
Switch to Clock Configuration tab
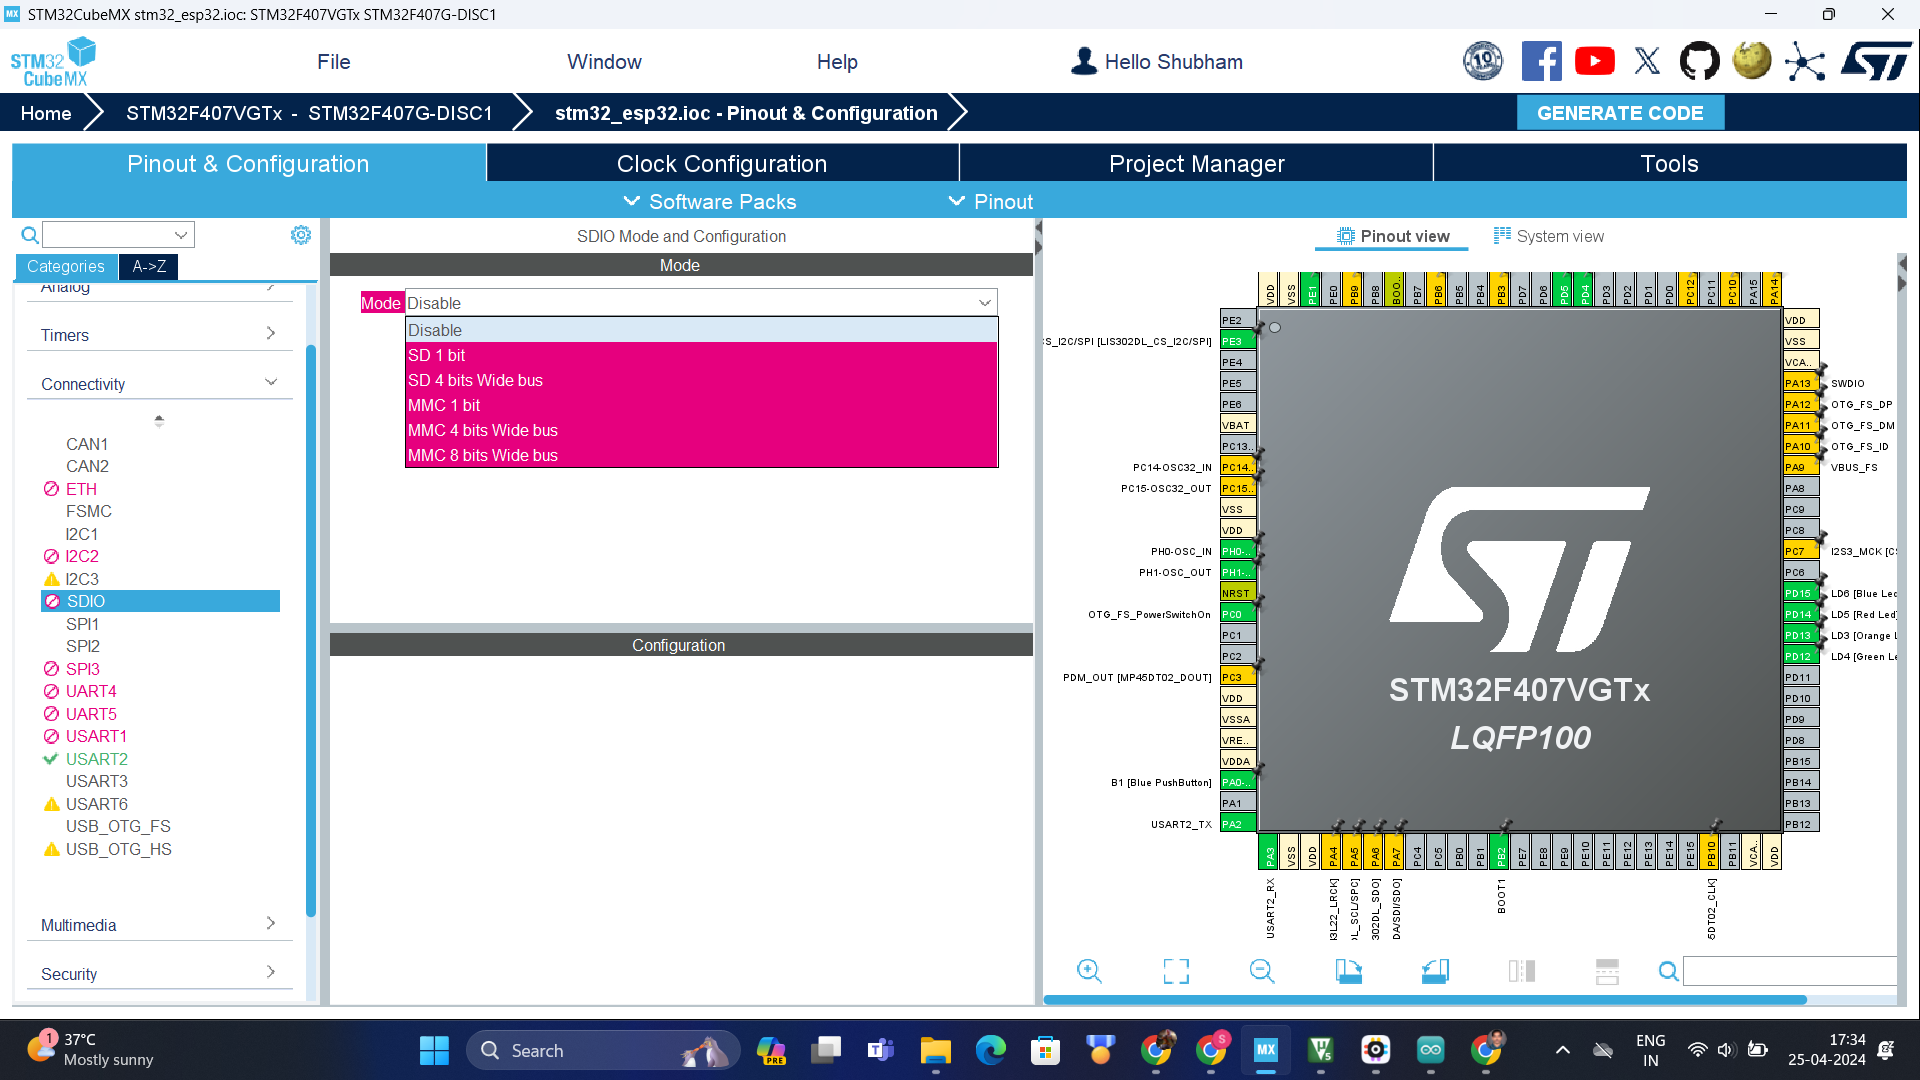click(x=722, y=163)
